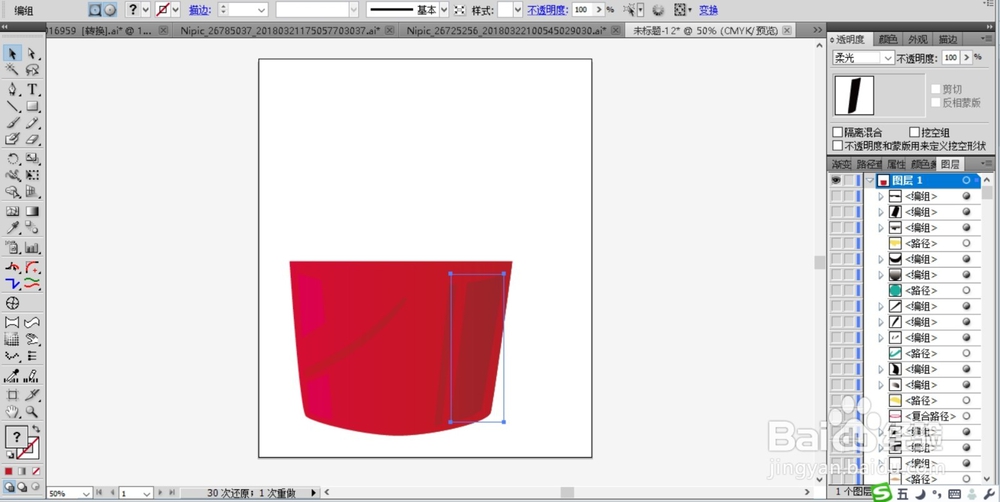Pick the Zoom magnifier tool
Screen dimensions: 1000x502
(33, 412)
